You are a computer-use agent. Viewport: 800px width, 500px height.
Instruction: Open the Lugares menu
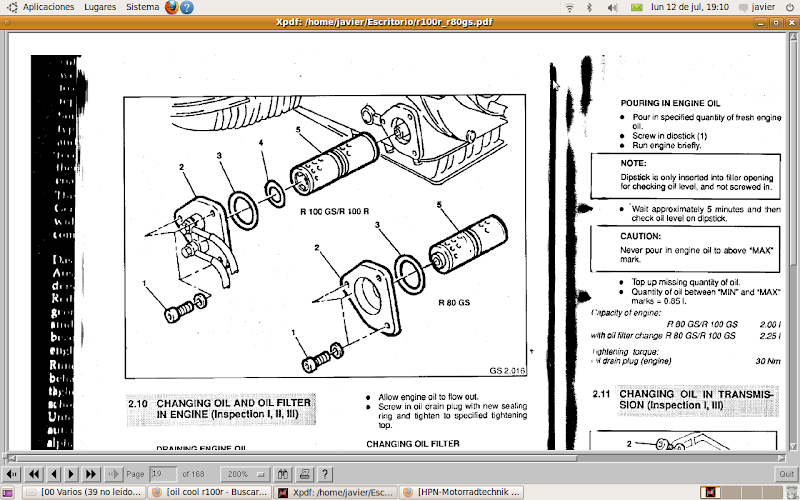coord(100,7)
